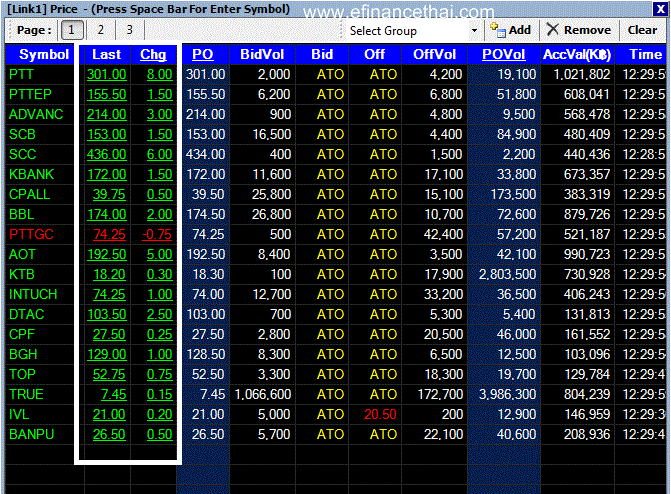
Task: Click TRUE OffVol value 172,700
Action: coord(440,395)
